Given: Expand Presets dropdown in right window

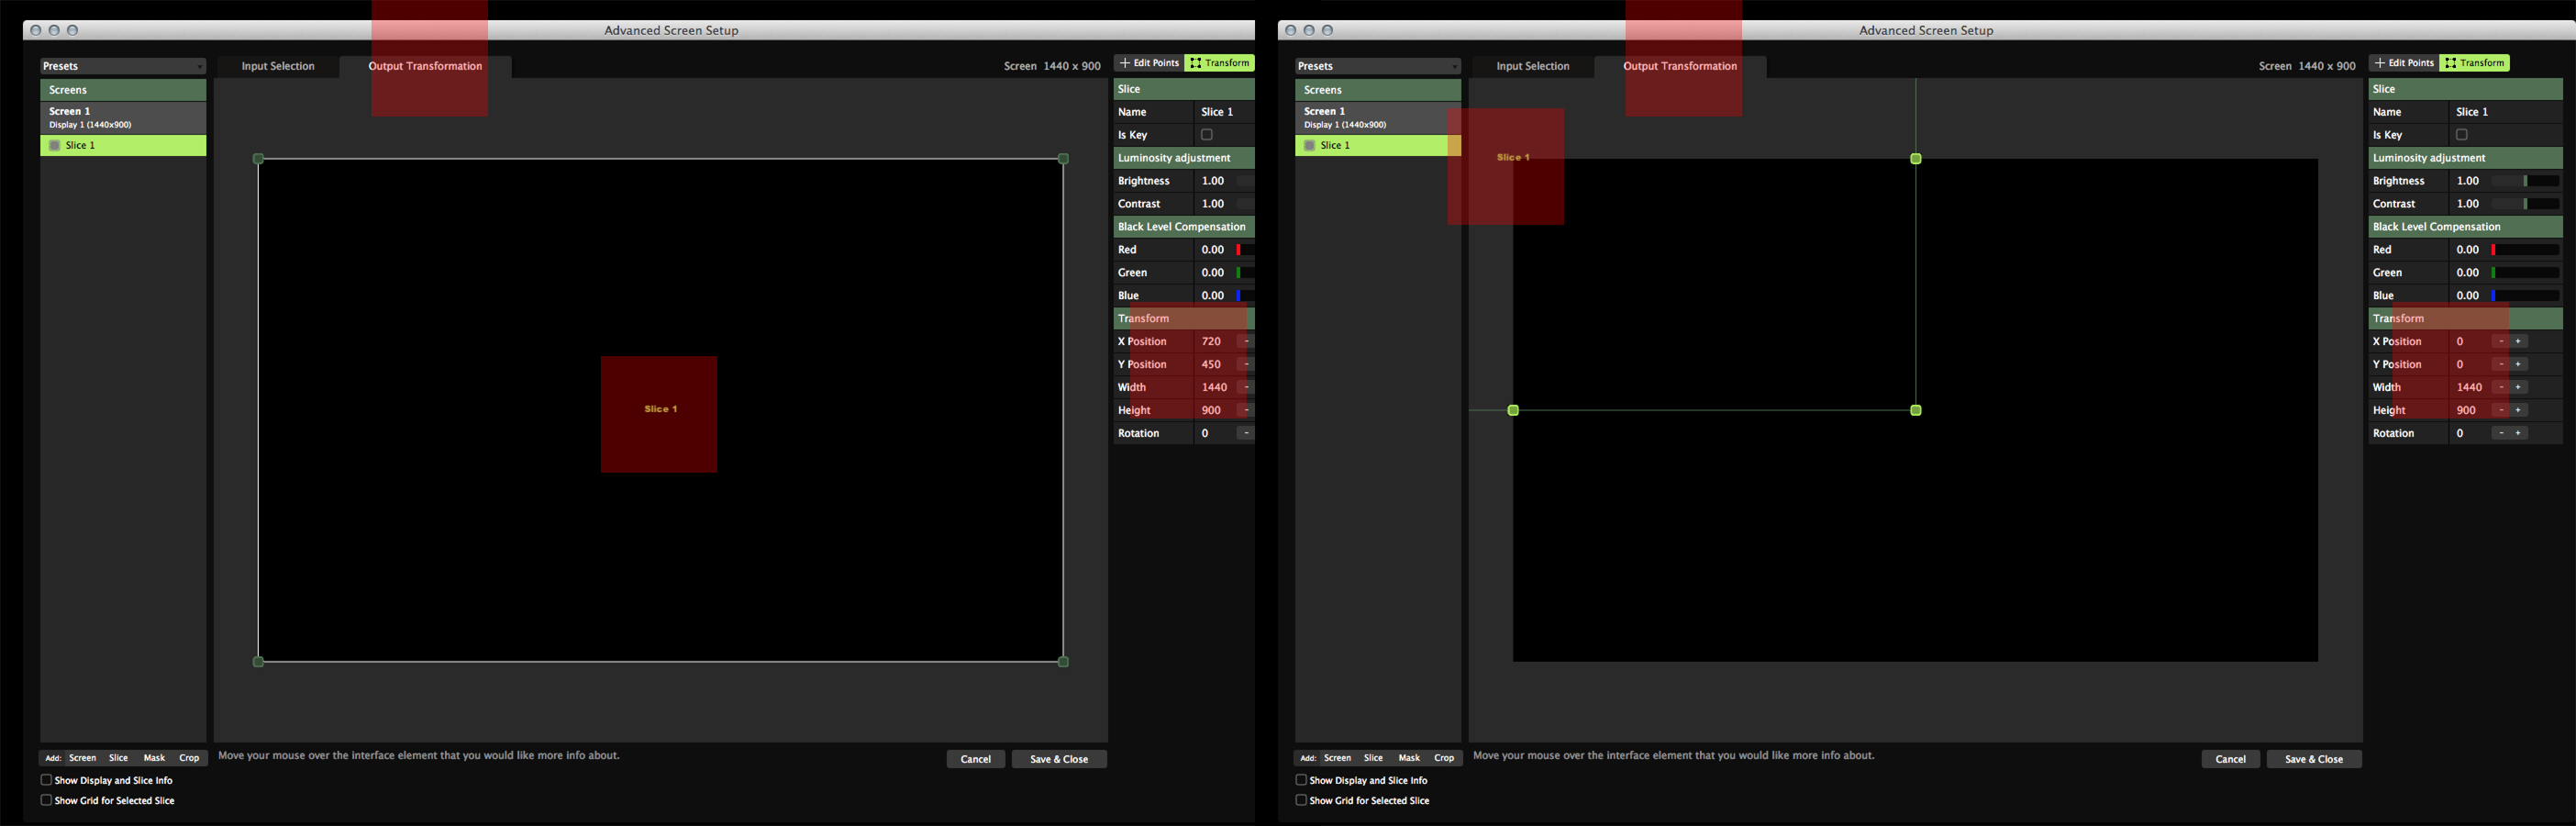Looking at the screenshot, I should click(1377, 66).
